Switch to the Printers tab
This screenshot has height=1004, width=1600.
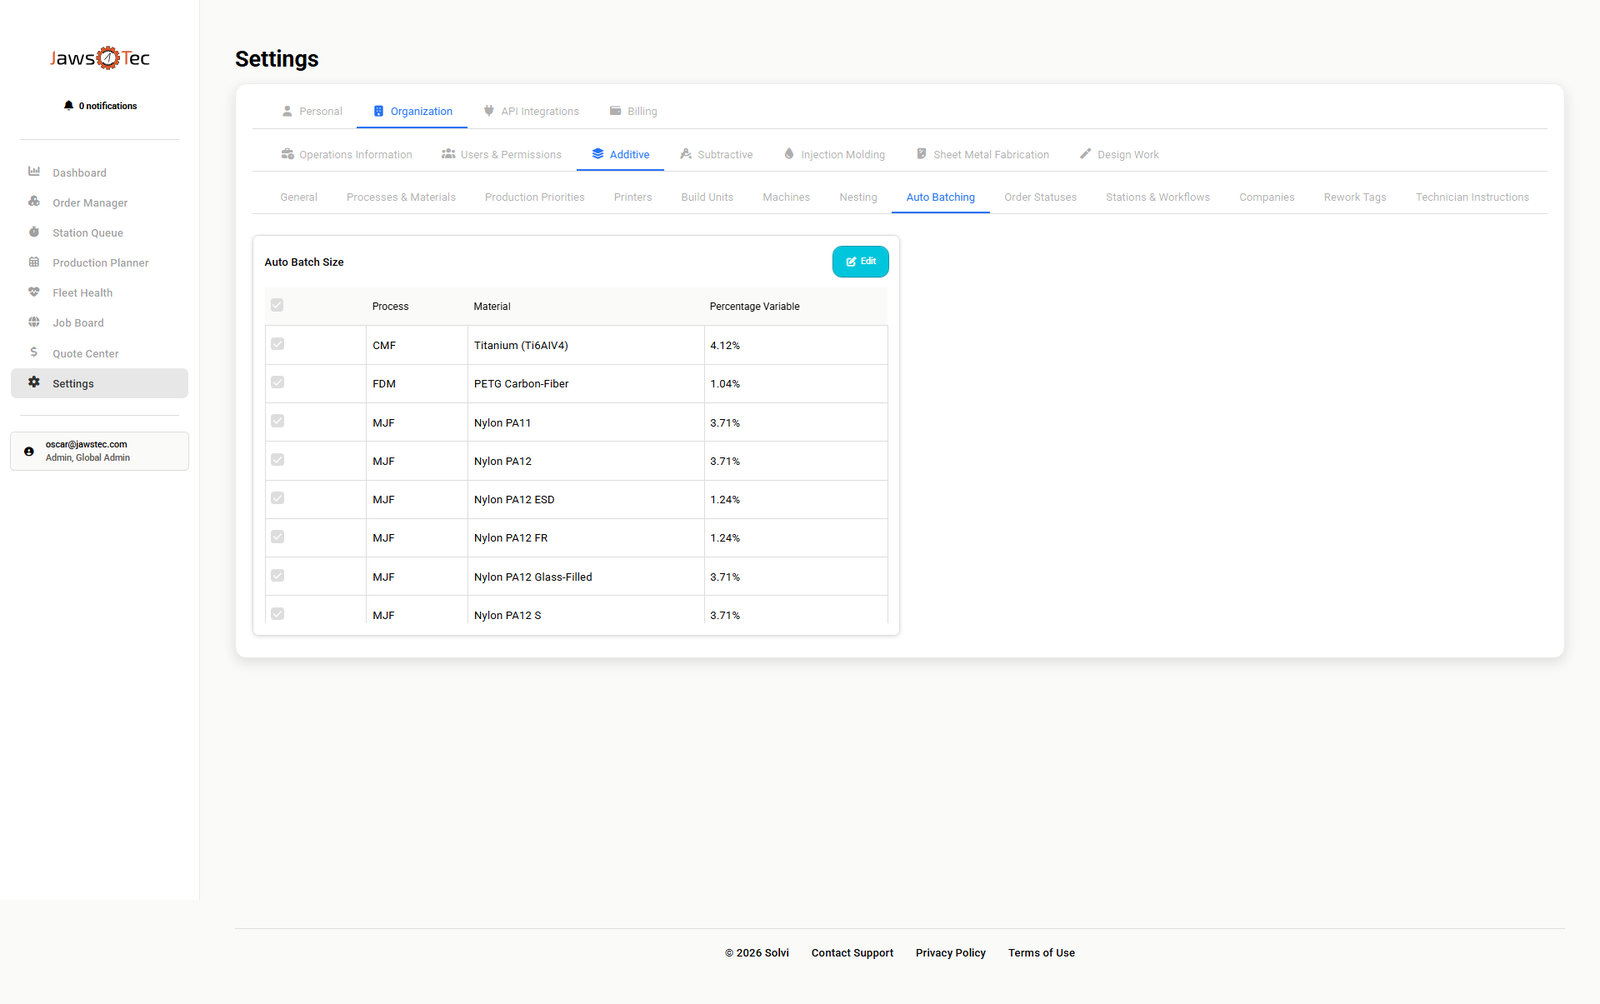click(x=633, y=197)
